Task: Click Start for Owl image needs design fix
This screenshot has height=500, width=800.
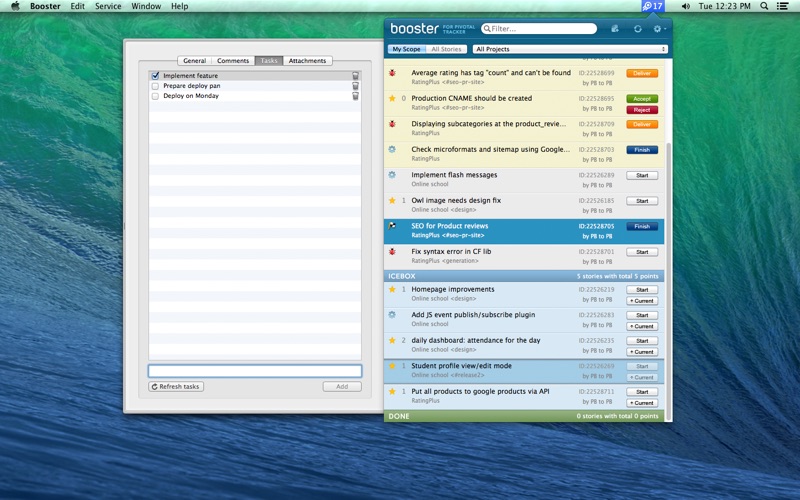Action: point(642,201)
